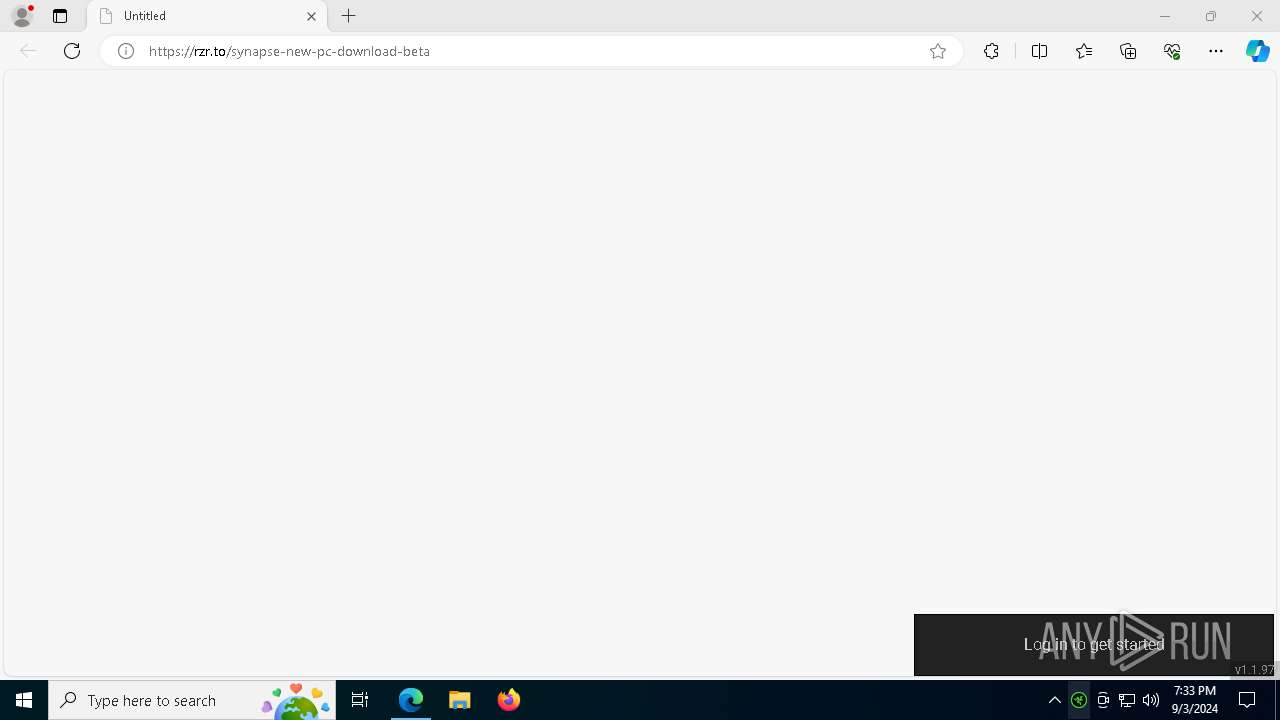
Task: Open the Extensions puzzle icon
Action: click(x=991, y=51)
